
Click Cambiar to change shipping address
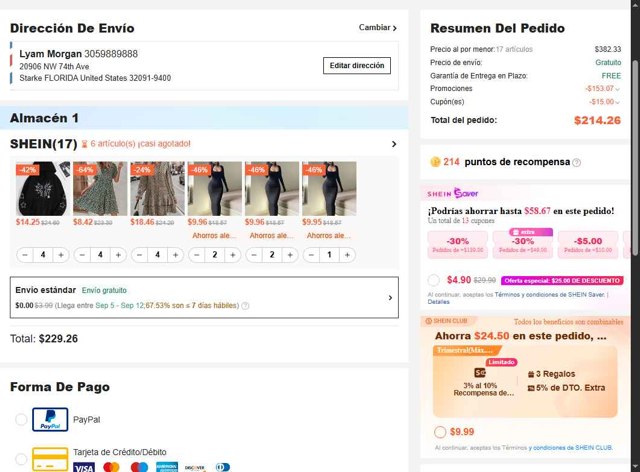click(378, 28)
